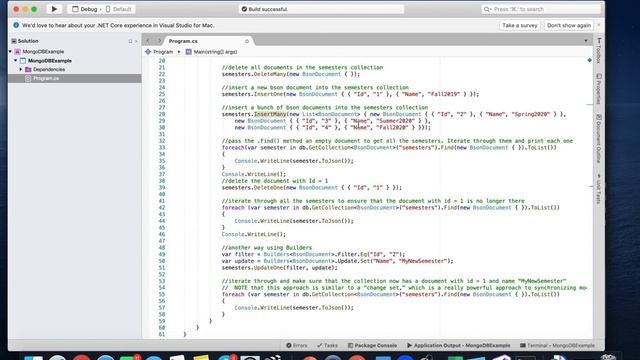Screen dimensions: 640x360
Task: Open the Unit Tests side pad
Action: pos(599,189)
